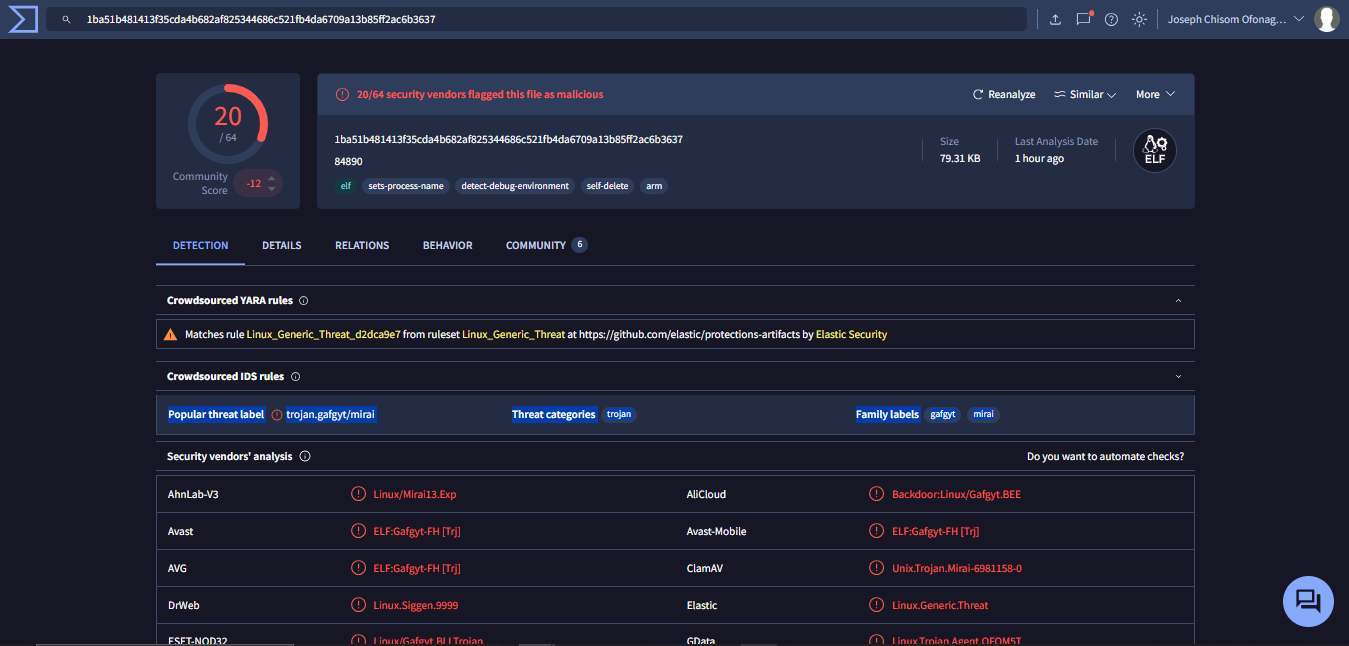The height and width of the screenshot is (646, 1349).
Task: Toggle the light/dark theme sun icon
Action: point(1139,19)
